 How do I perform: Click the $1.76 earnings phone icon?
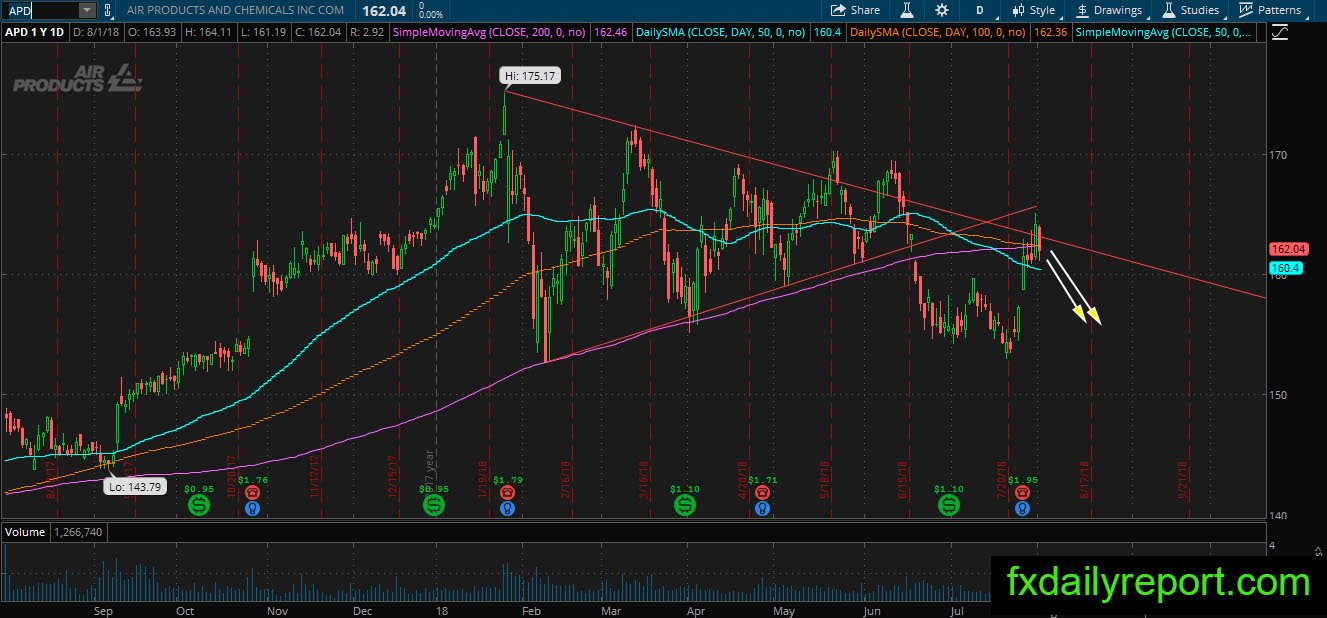click(251, 492)
